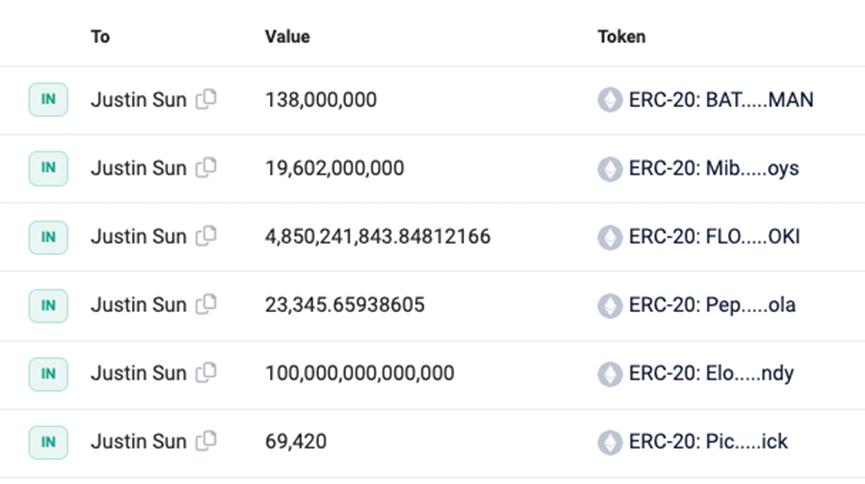Open the ERC-20: Pep.....ola token

coord(711,304)
